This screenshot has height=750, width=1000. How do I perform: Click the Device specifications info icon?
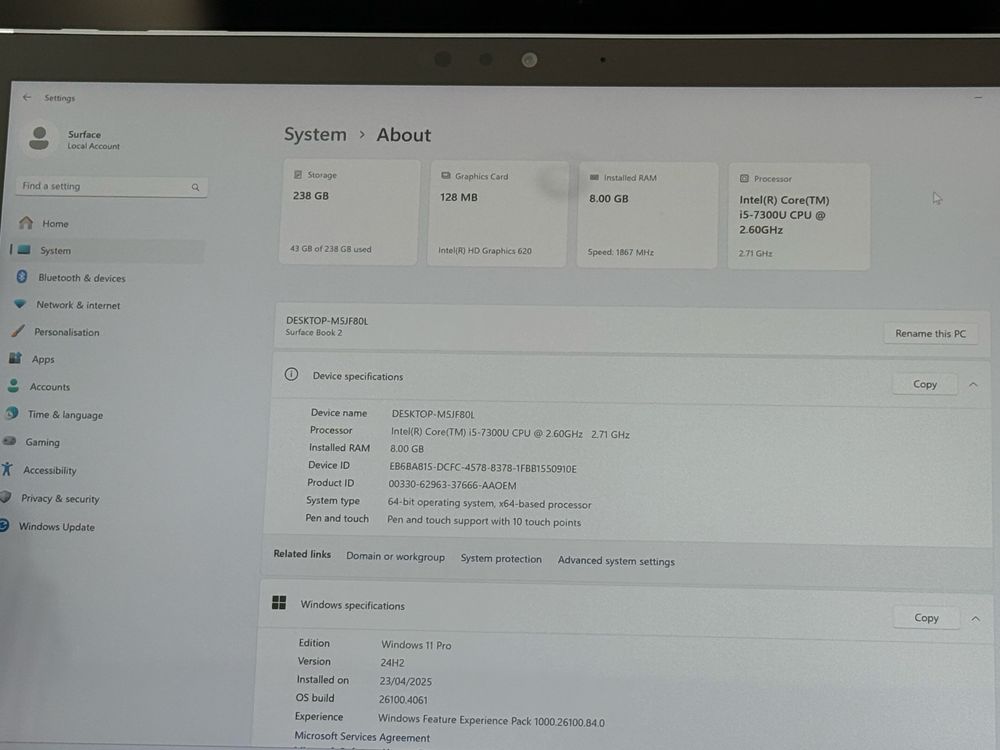(291, 374)
